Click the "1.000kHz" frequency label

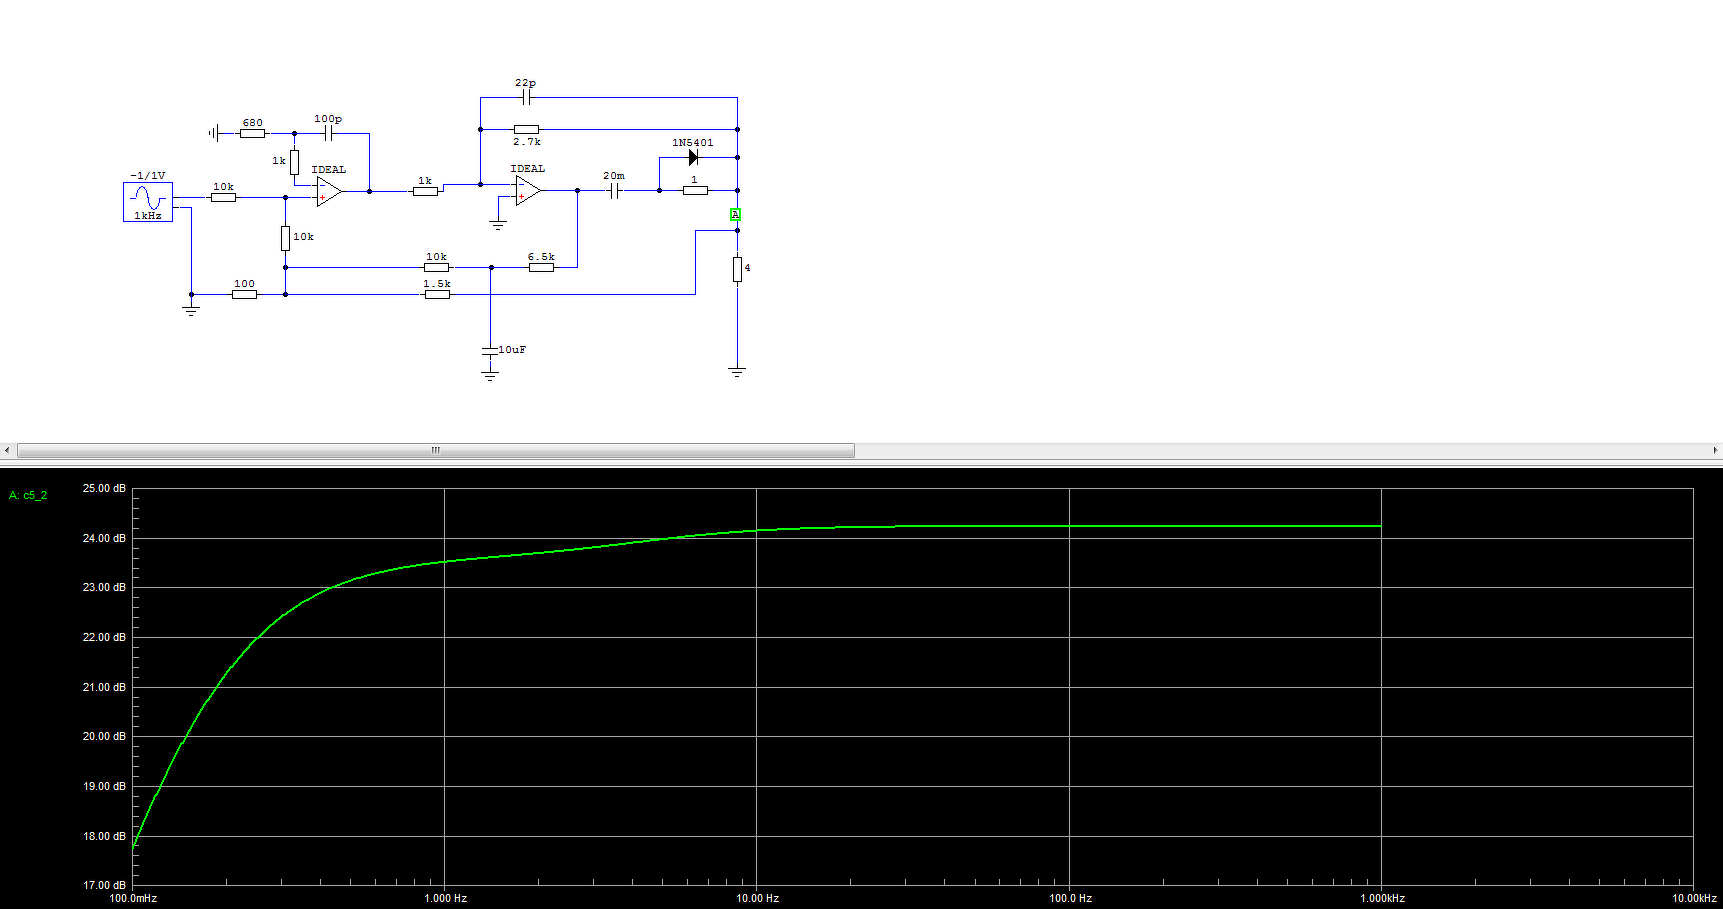pos(1383,898)
